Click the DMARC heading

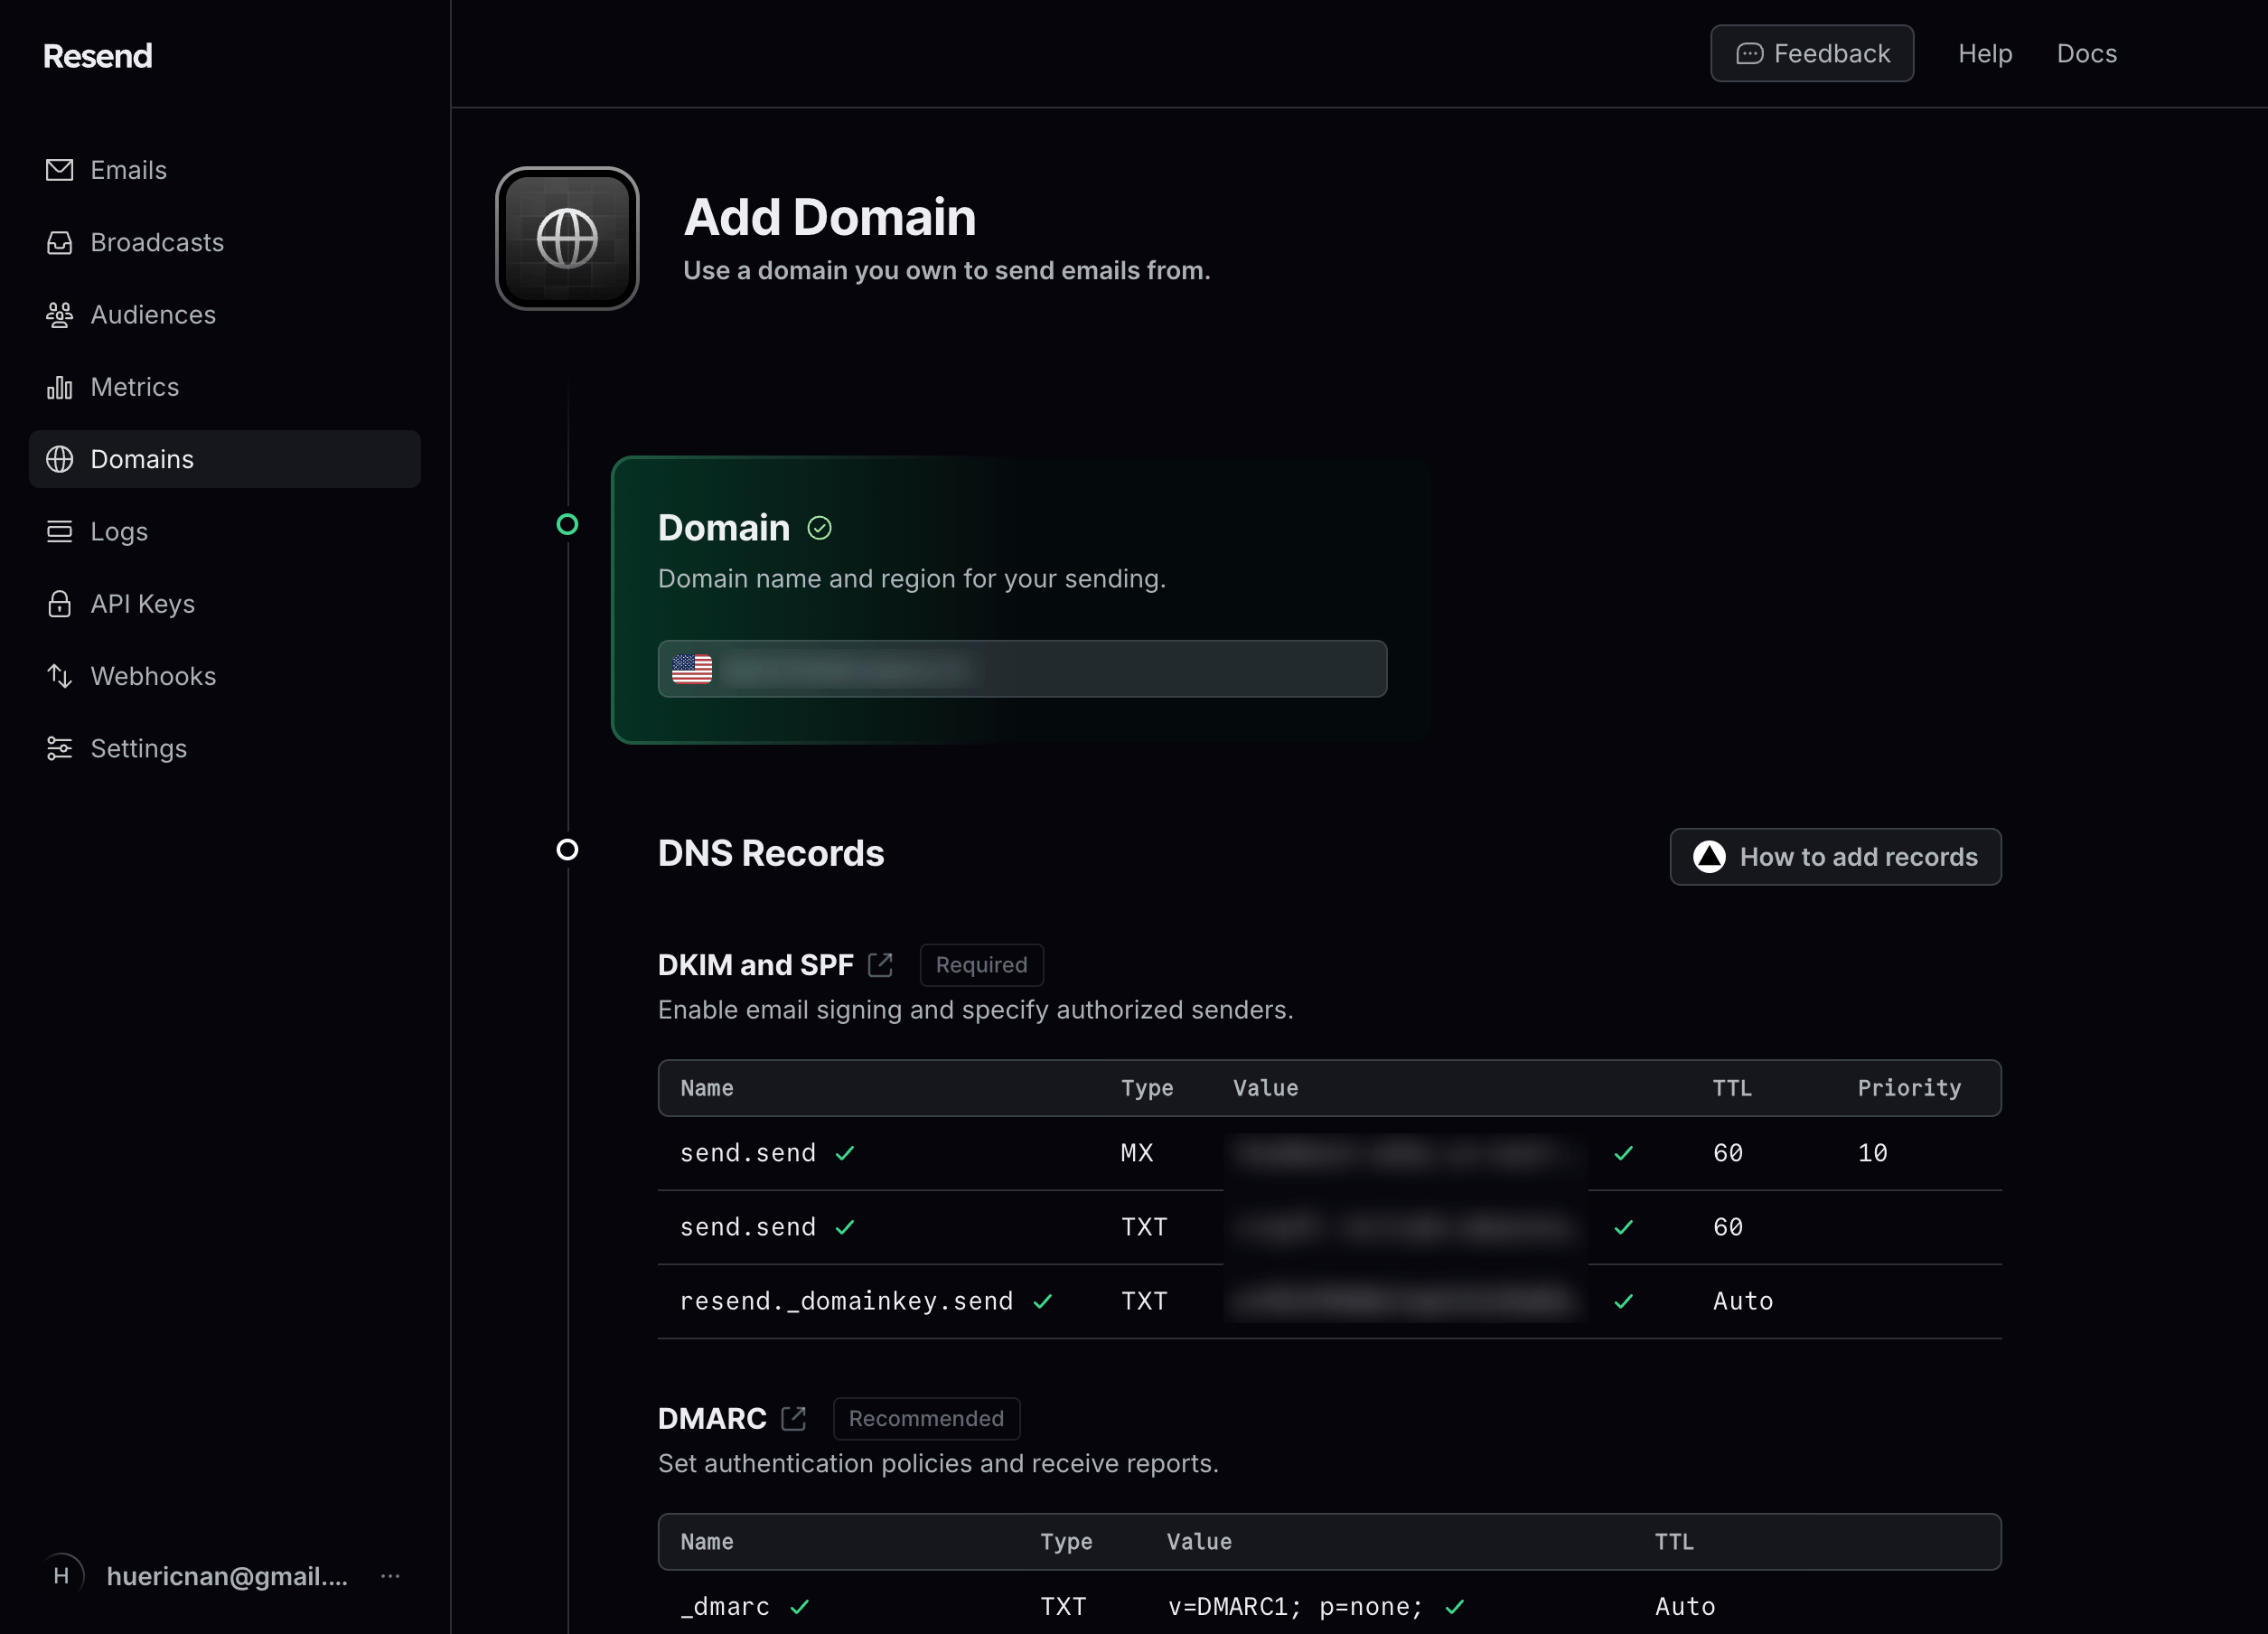tap(712, 1418)
